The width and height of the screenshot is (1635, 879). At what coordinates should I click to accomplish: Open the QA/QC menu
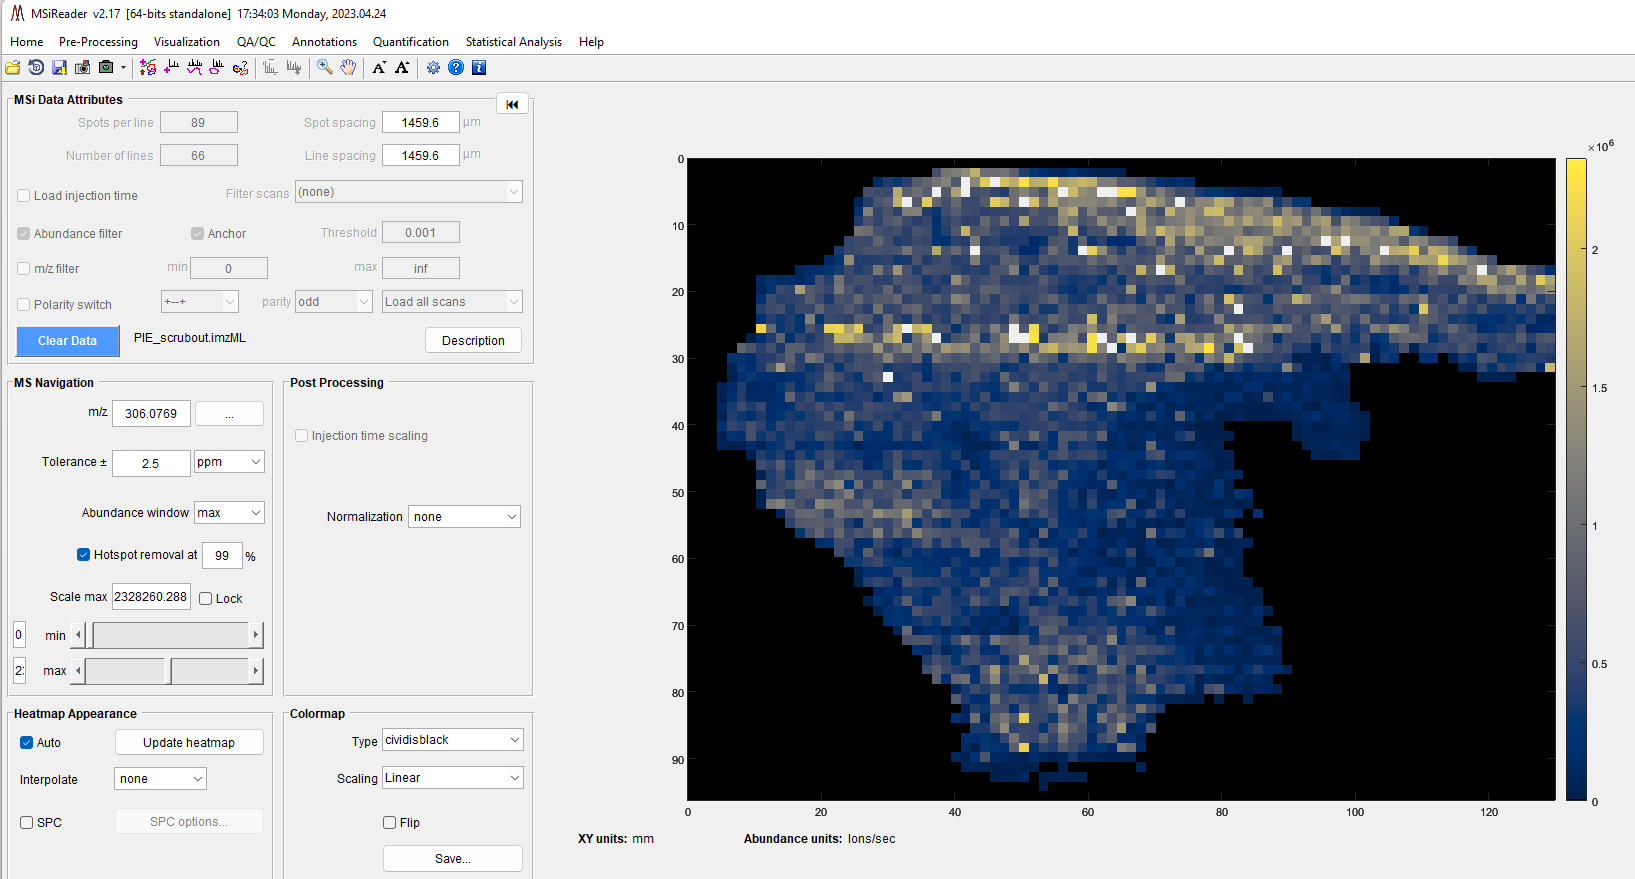(256, 42)
